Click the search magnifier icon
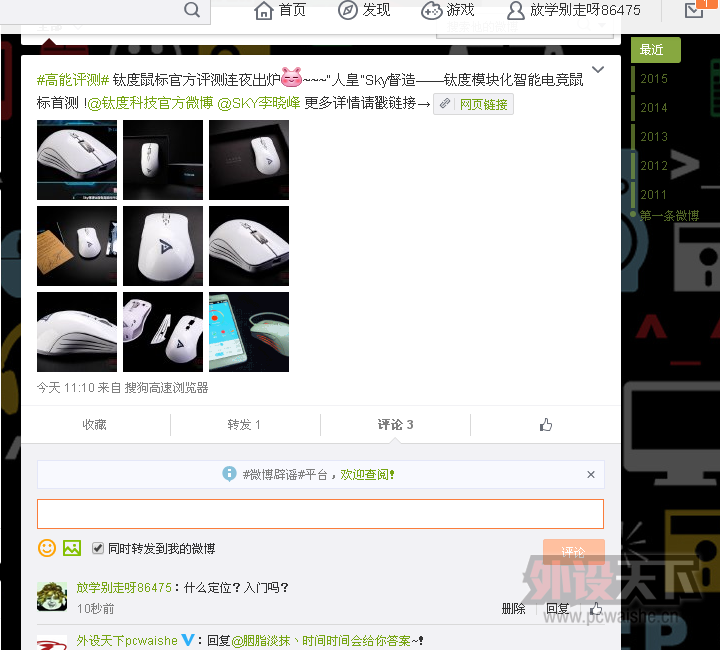 tap(192, 9)
